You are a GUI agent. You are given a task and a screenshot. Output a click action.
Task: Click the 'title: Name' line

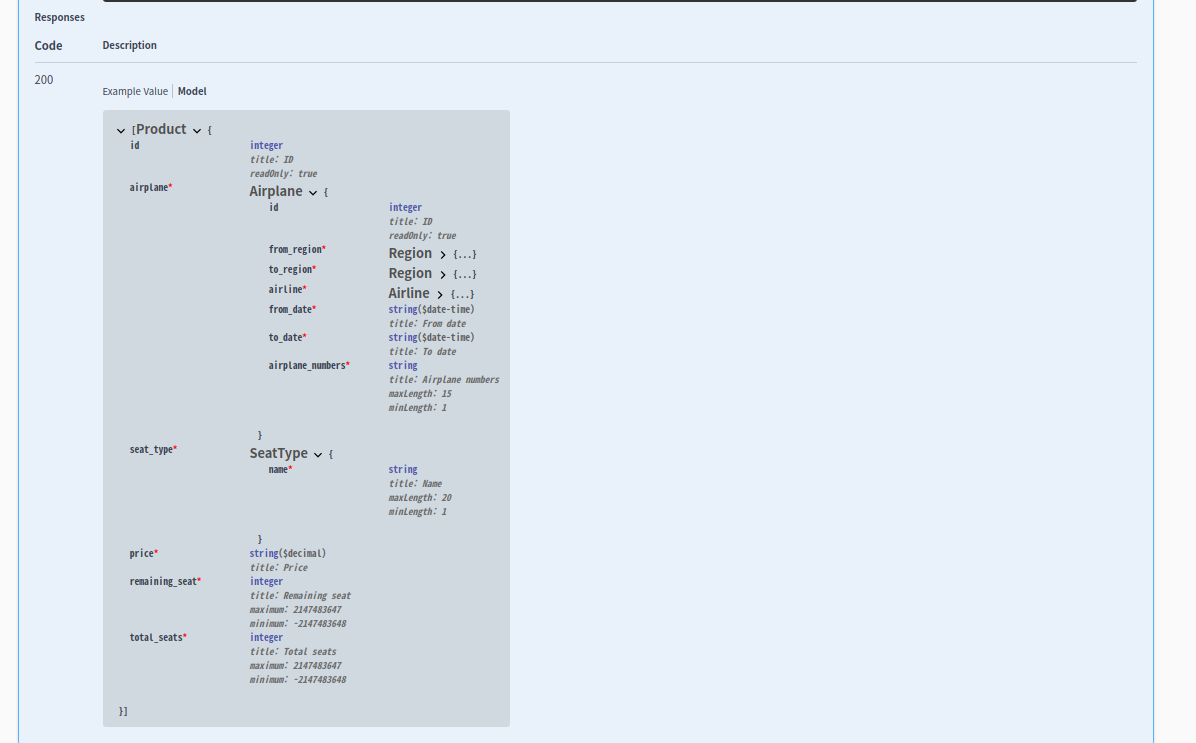(415, 484)
